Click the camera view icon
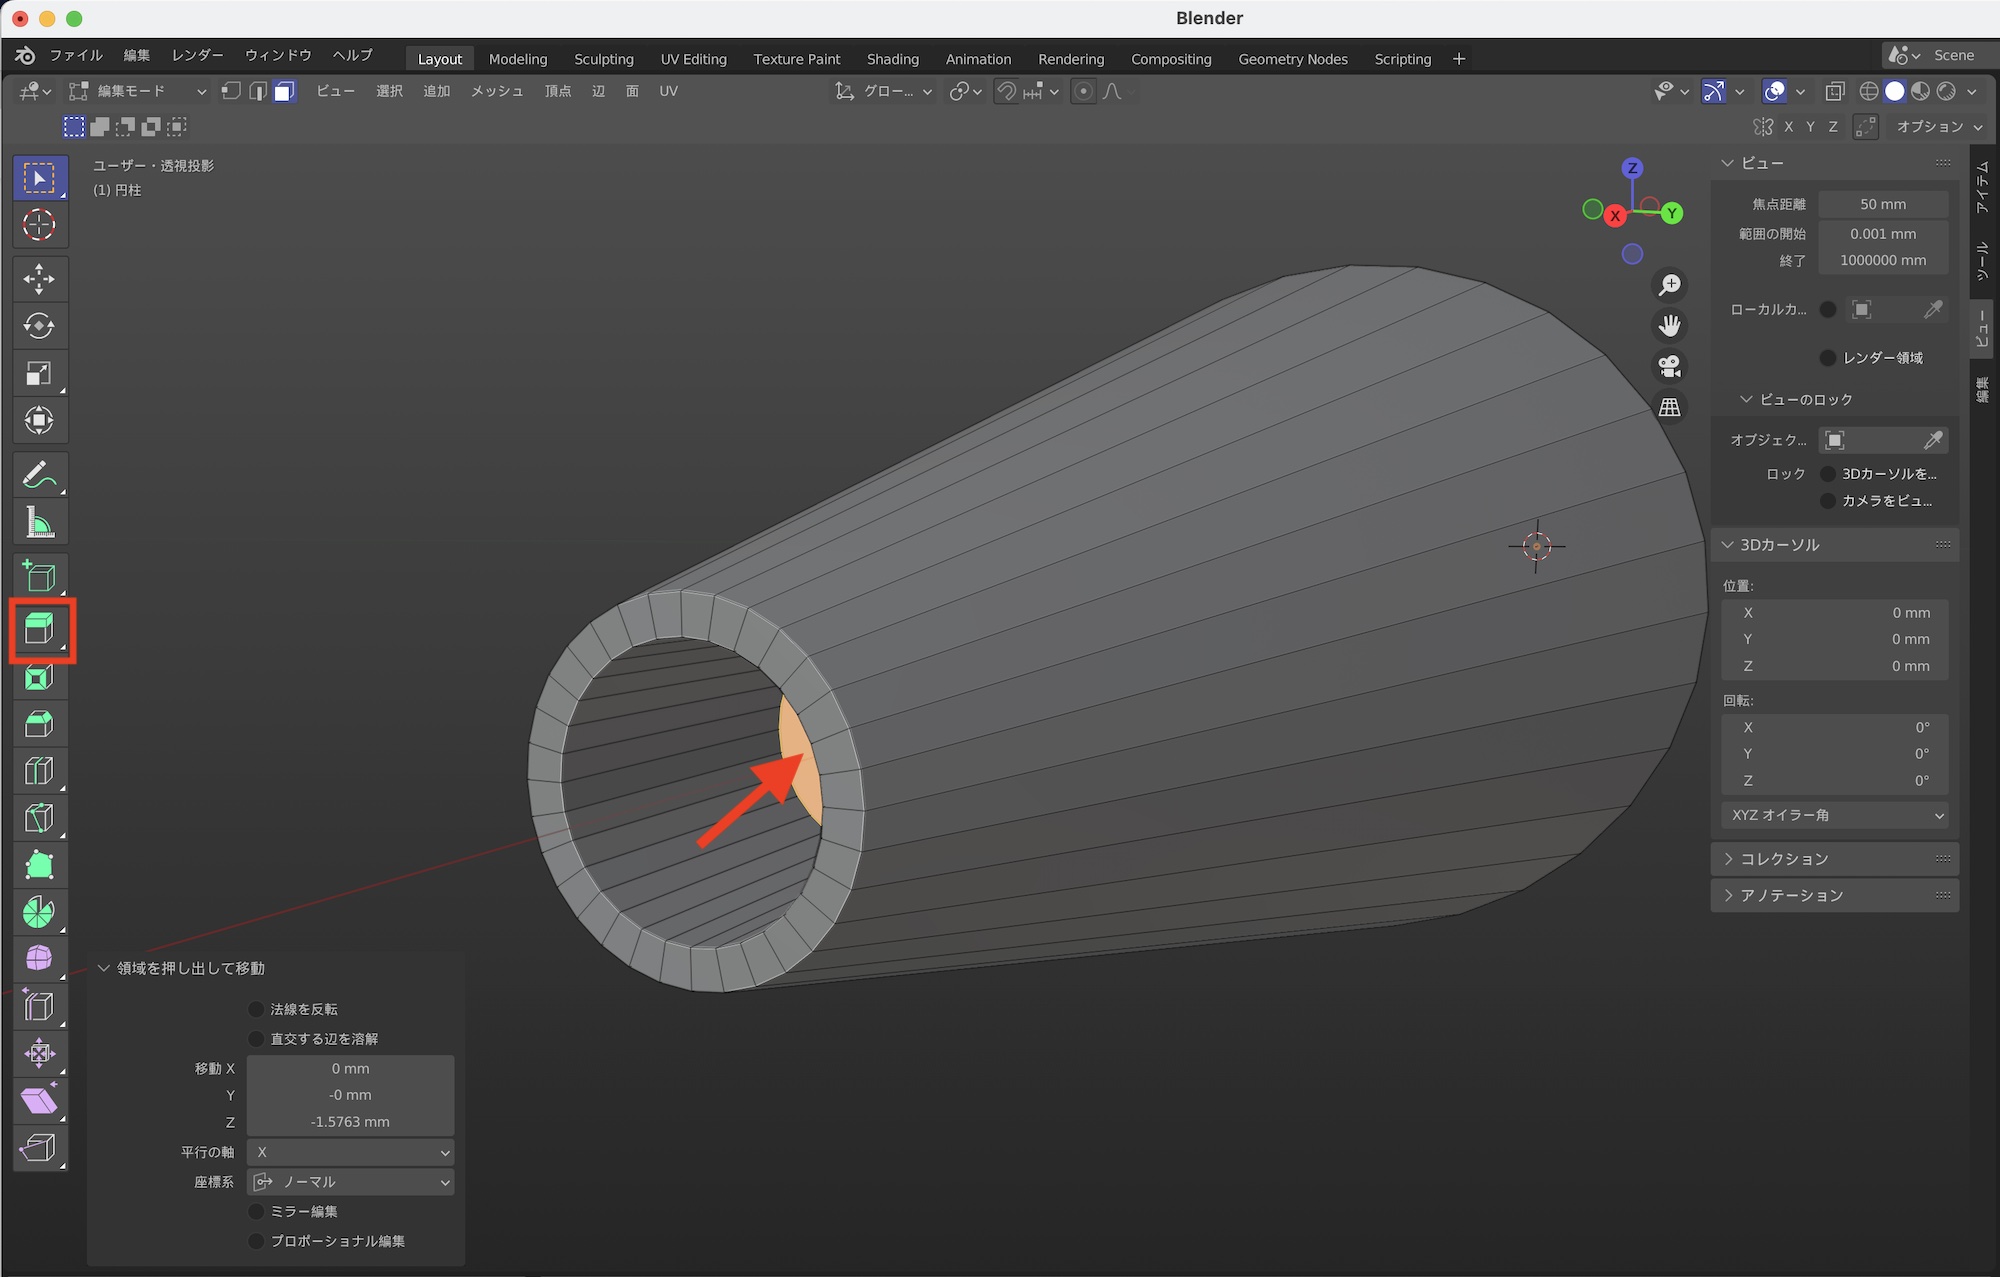This screenshot has height=1277, width=2000. click(x=1669, y=367)
